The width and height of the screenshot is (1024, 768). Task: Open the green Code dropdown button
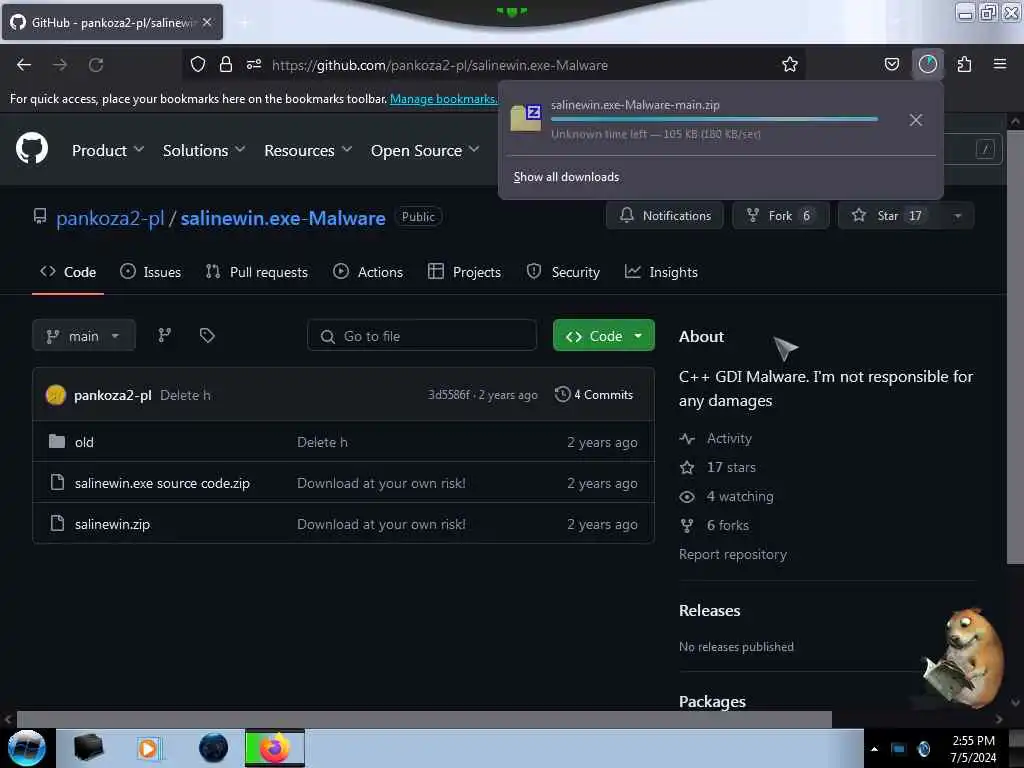[x=603, y=336]
